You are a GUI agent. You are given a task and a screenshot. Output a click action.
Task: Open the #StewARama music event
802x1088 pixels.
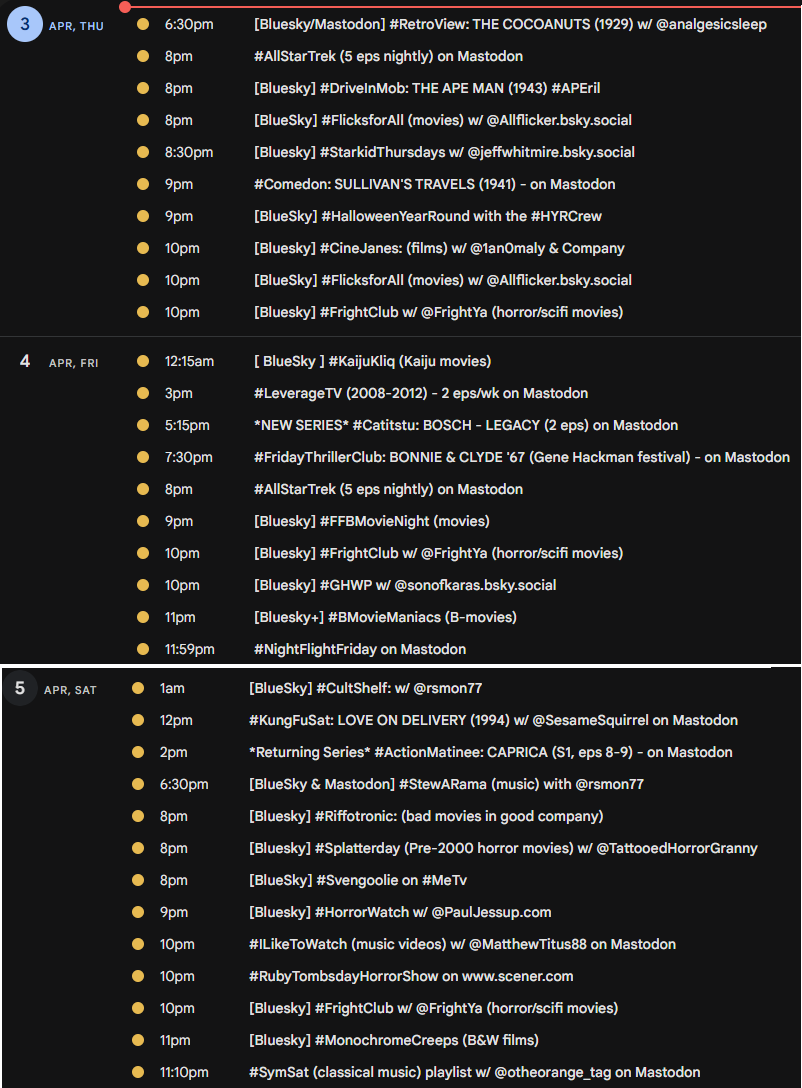pos(446,783)
